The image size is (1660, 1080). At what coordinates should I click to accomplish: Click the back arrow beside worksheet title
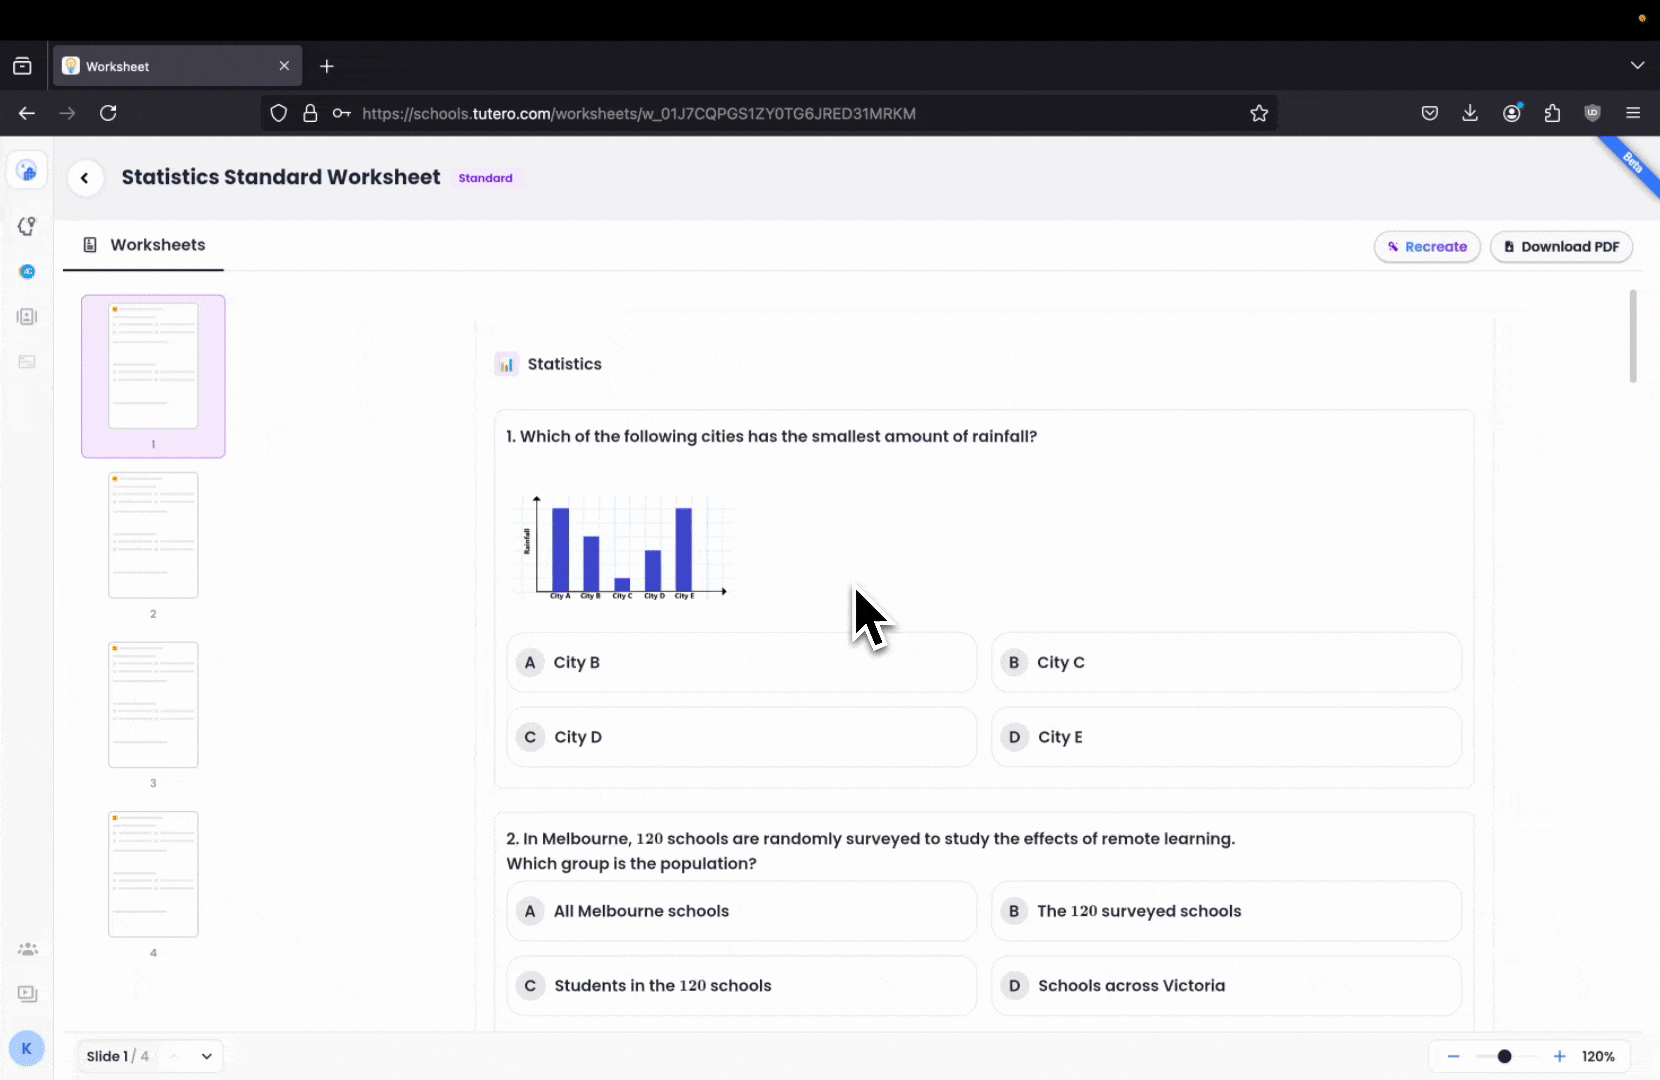click(x=85, y=178)
